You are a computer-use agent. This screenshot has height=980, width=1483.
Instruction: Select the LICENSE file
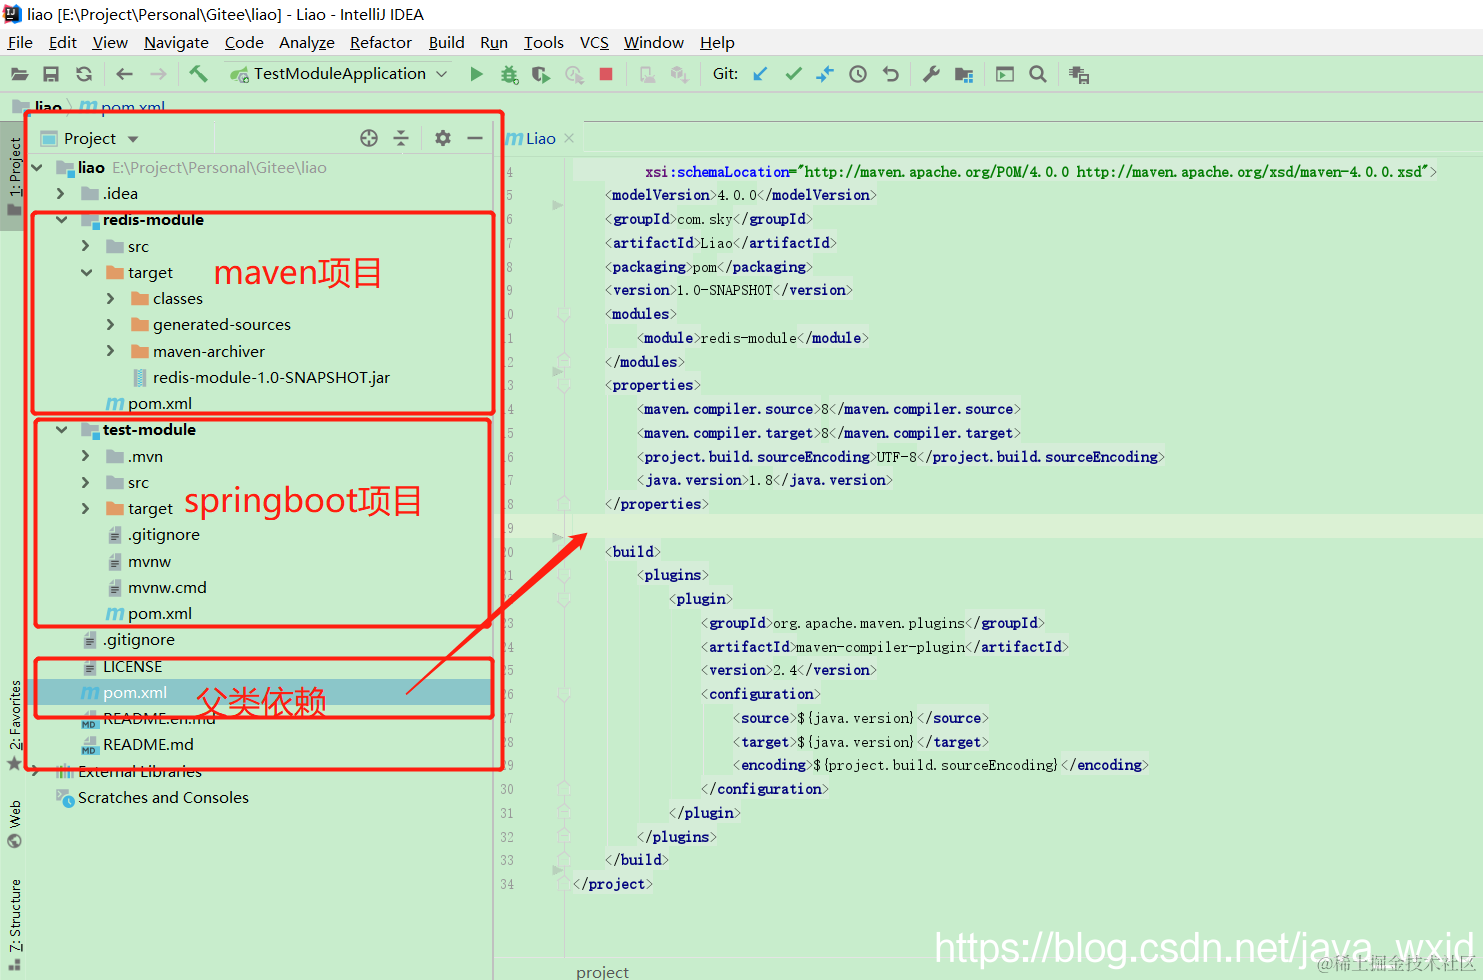132,666
